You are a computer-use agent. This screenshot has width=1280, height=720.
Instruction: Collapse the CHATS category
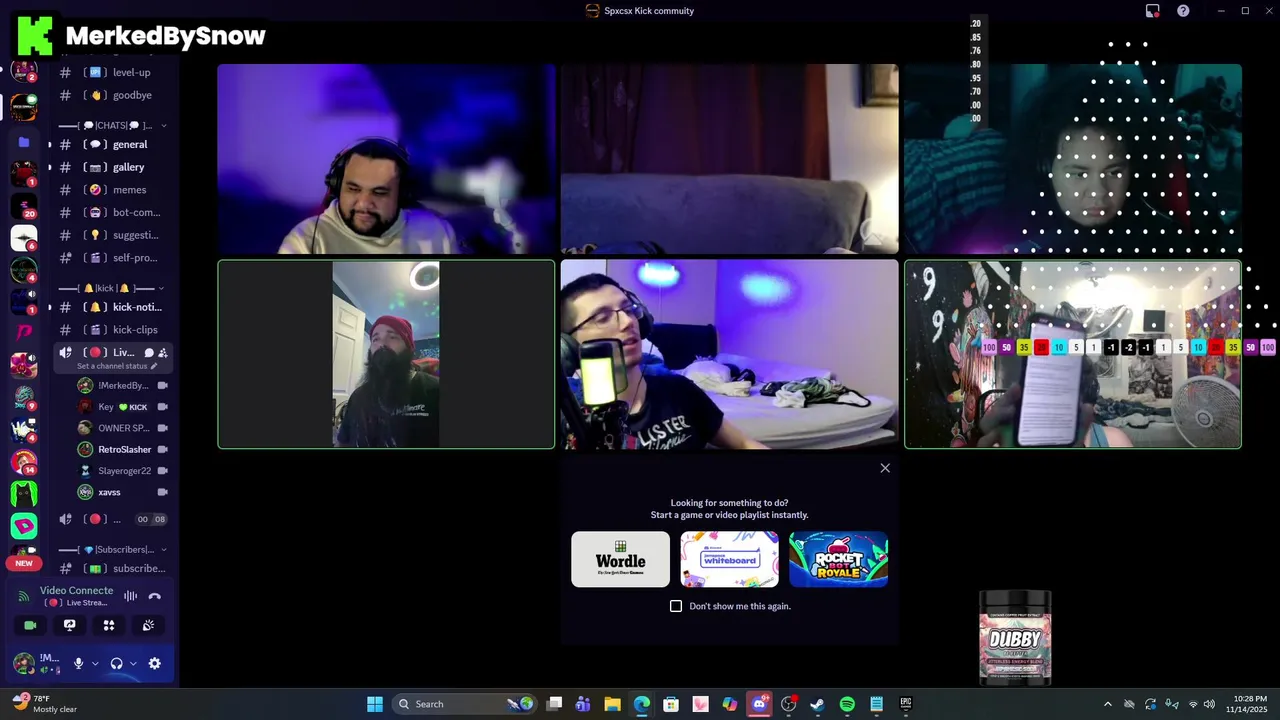pyautogui.click(x=112, y=125)
